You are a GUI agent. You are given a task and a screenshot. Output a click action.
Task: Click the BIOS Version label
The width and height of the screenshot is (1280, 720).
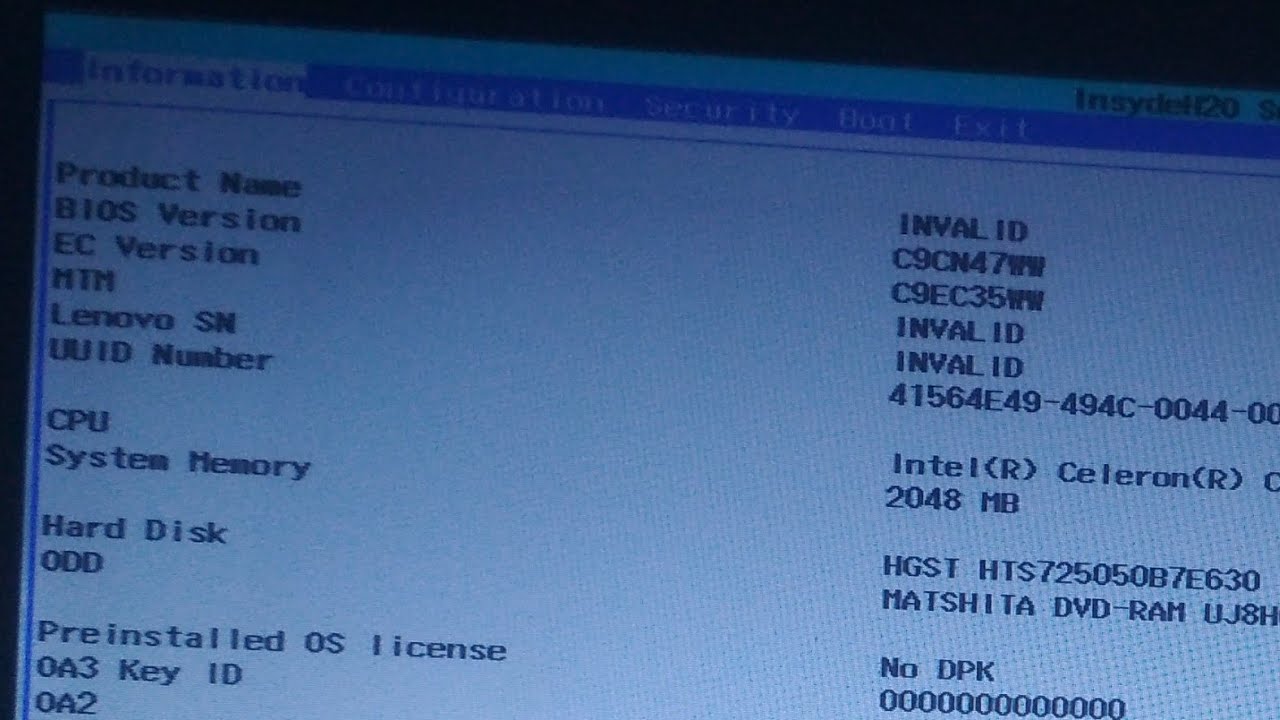[177, 215]
